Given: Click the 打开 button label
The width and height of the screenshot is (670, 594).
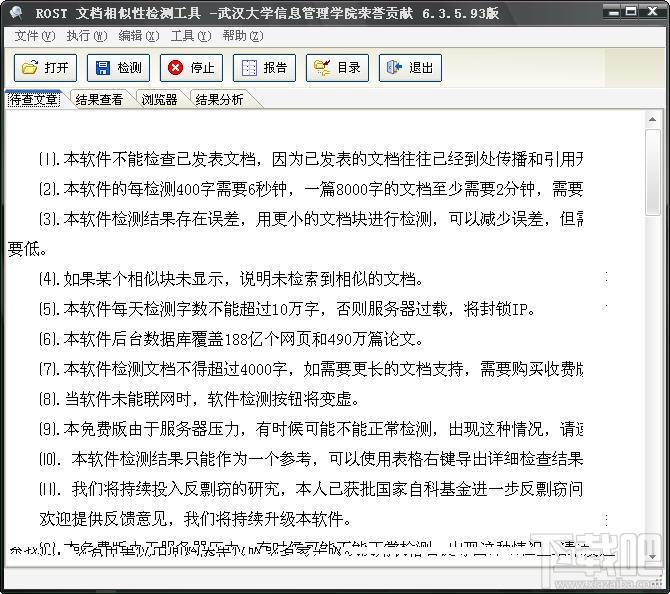Looking at the screenshot, I should pos(56,68).
